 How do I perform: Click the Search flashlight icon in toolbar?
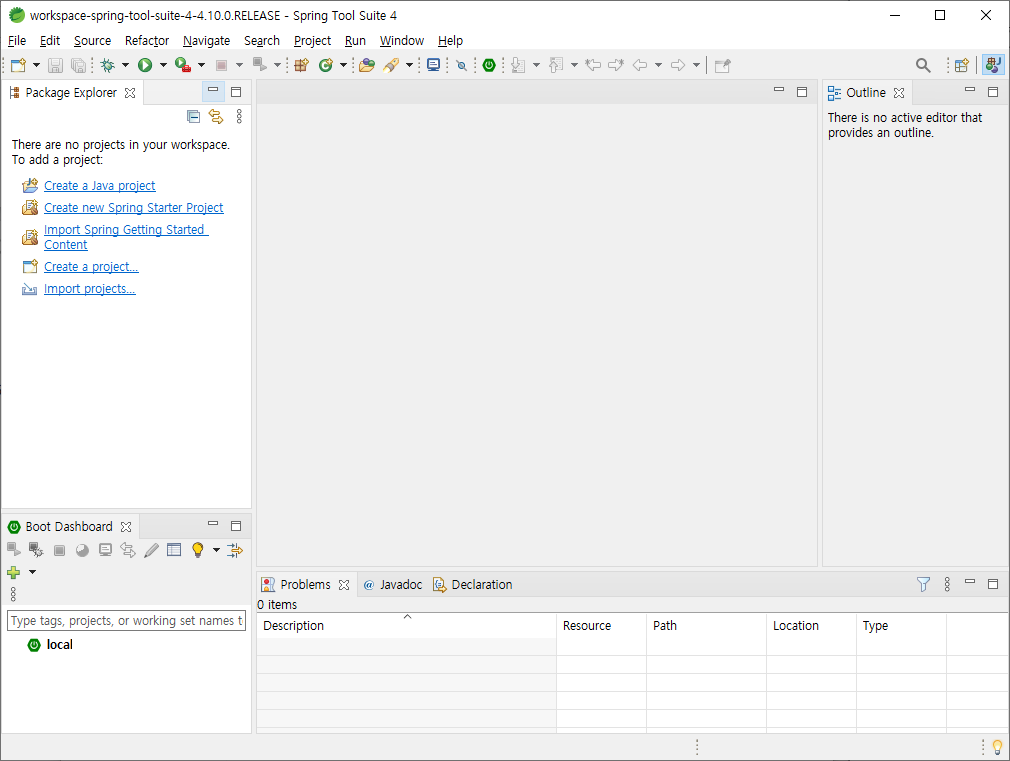[x=391, y=65]
